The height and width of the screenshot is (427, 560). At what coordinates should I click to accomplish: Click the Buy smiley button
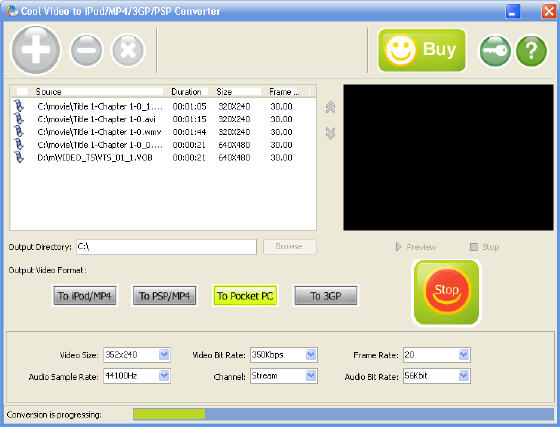[x=422, y=50]
